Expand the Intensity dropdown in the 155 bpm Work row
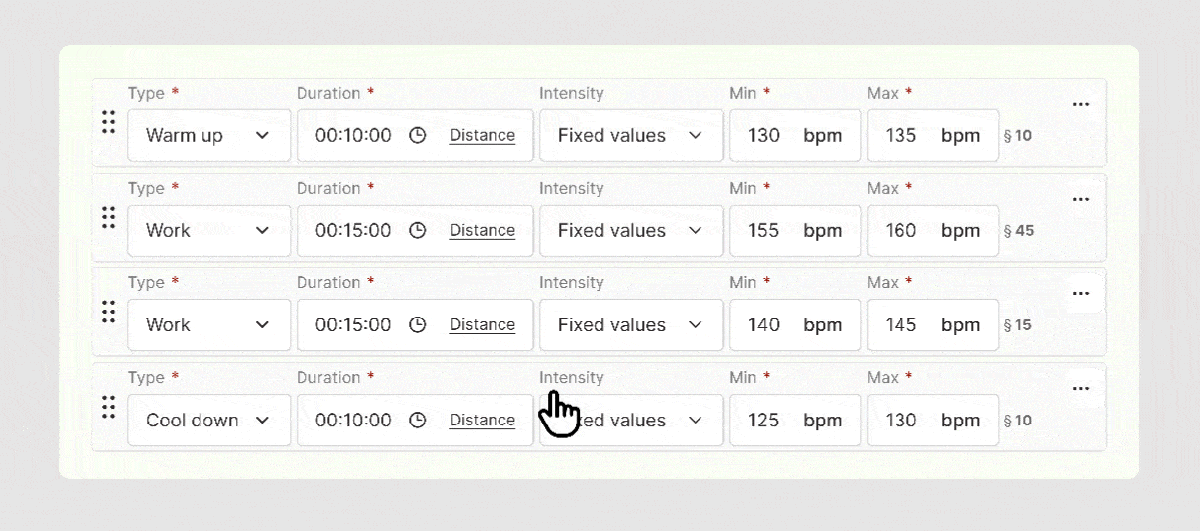The width and height of the screenshot is (1200, 531). click(631, 231)
